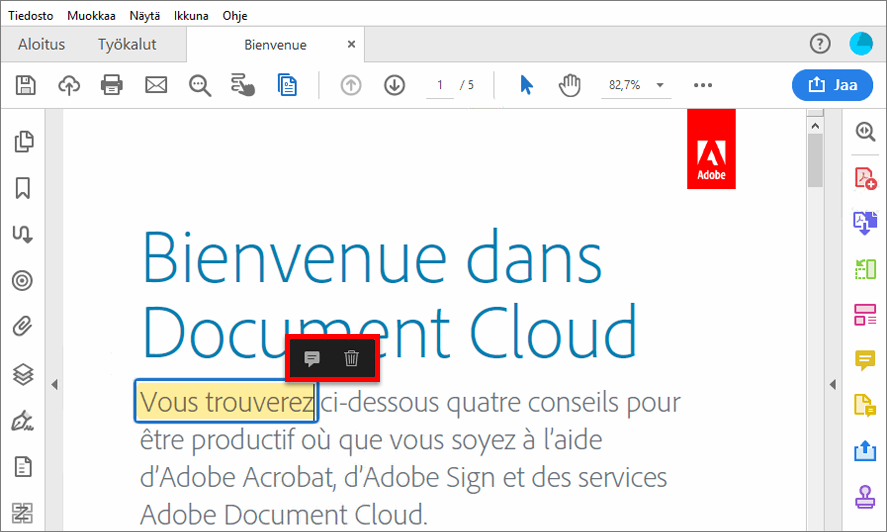Click the 82,7% zoom value field
Image resolution: width=887 pixels, height=532 pixels.
[x=625, y=85]
